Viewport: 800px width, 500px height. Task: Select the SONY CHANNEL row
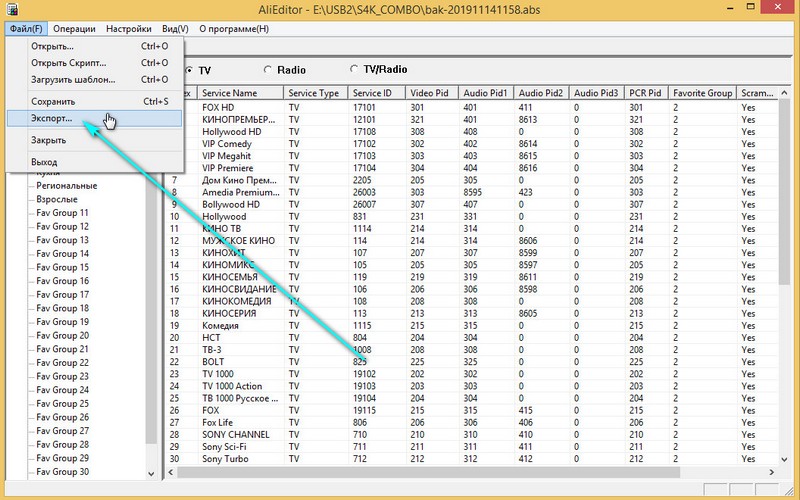(472, 435)
